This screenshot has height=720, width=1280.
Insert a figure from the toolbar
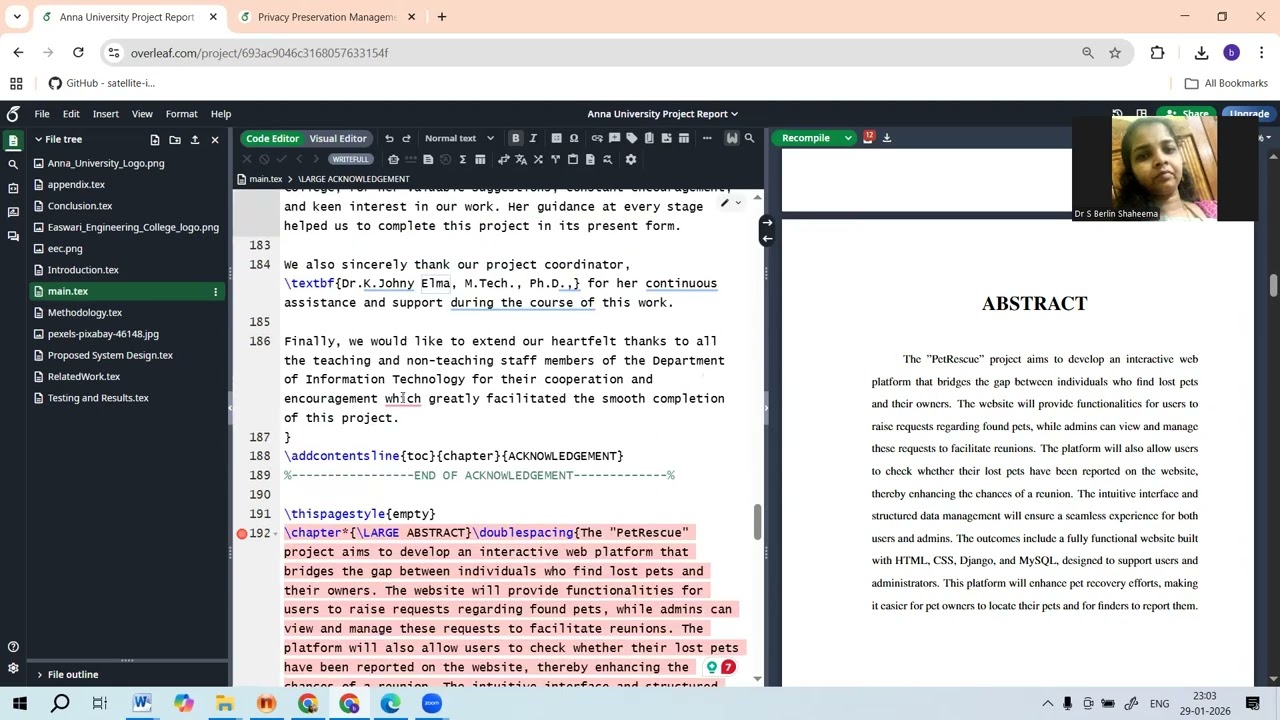pos(666,138)
